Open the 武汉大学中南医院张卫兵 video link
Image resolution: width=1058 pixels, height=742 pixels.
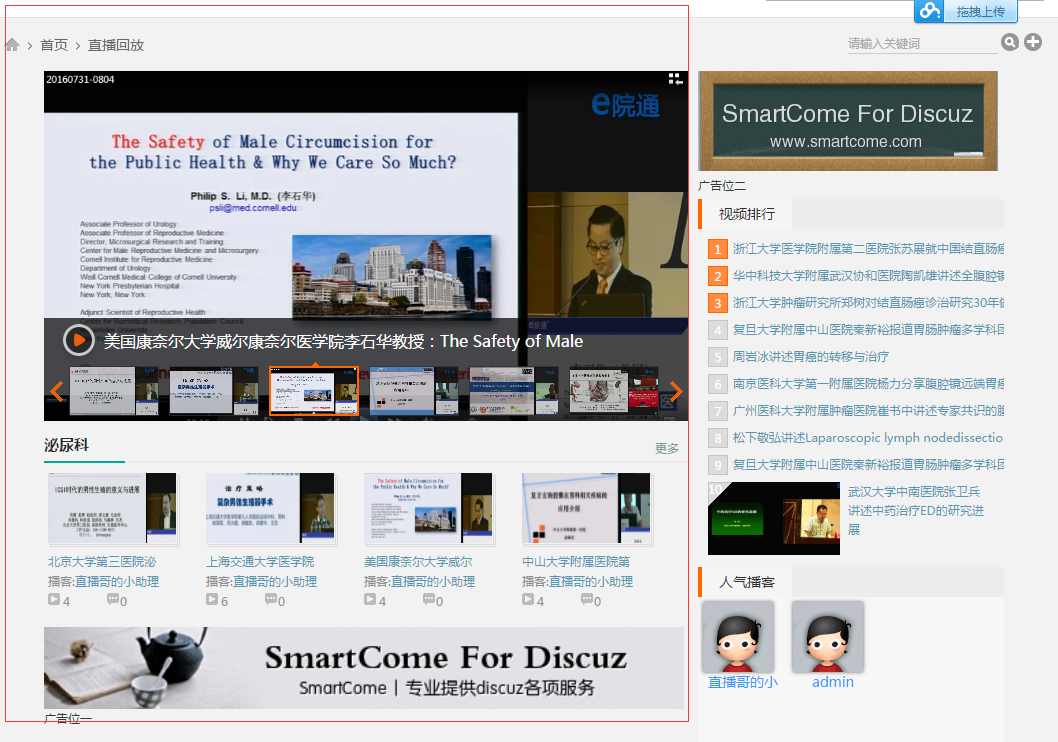[916, 511]
